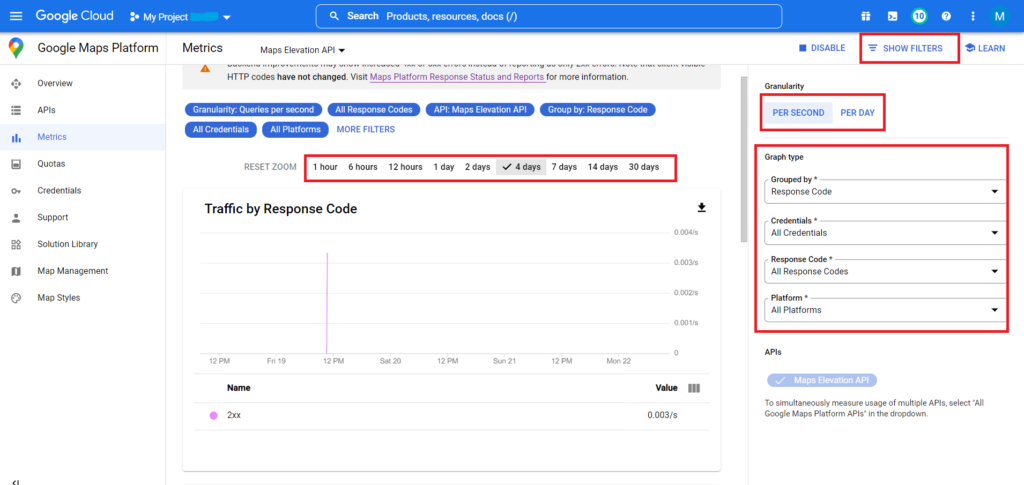Open the hamburger navigation menu
The width and height of the screenshot is (1024, 485).
16,16
